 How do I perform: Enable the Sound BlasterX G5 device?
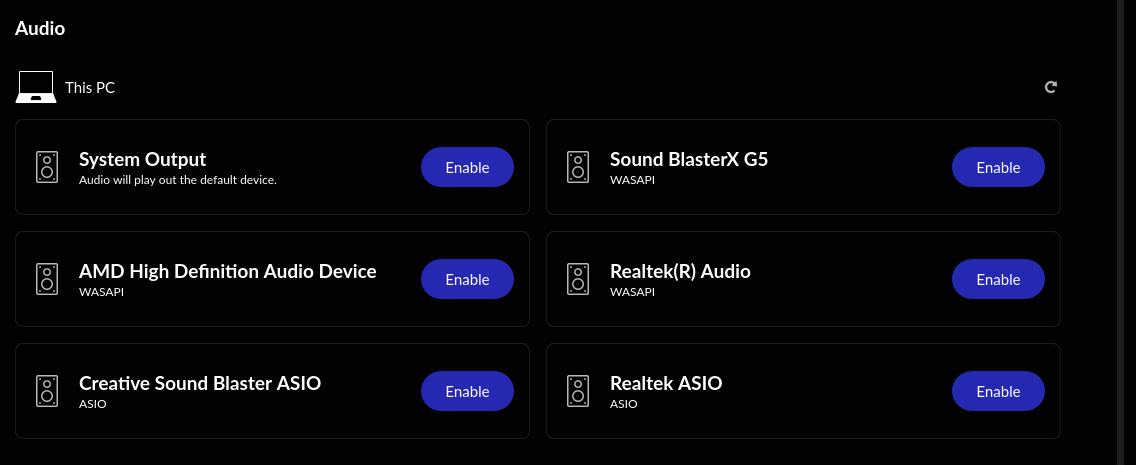[x=998, y=167]
